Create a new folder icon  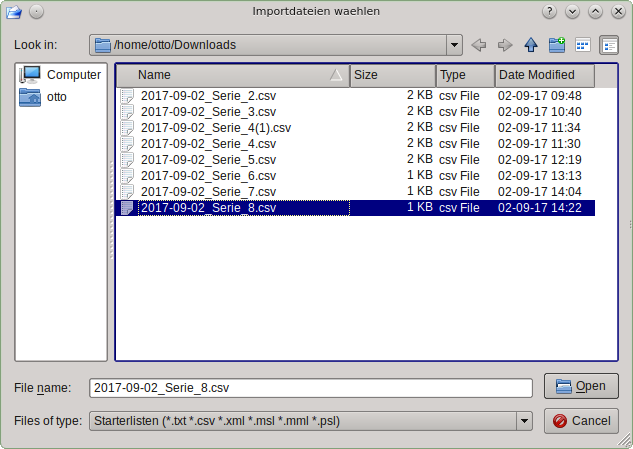(x=557, y=45)
